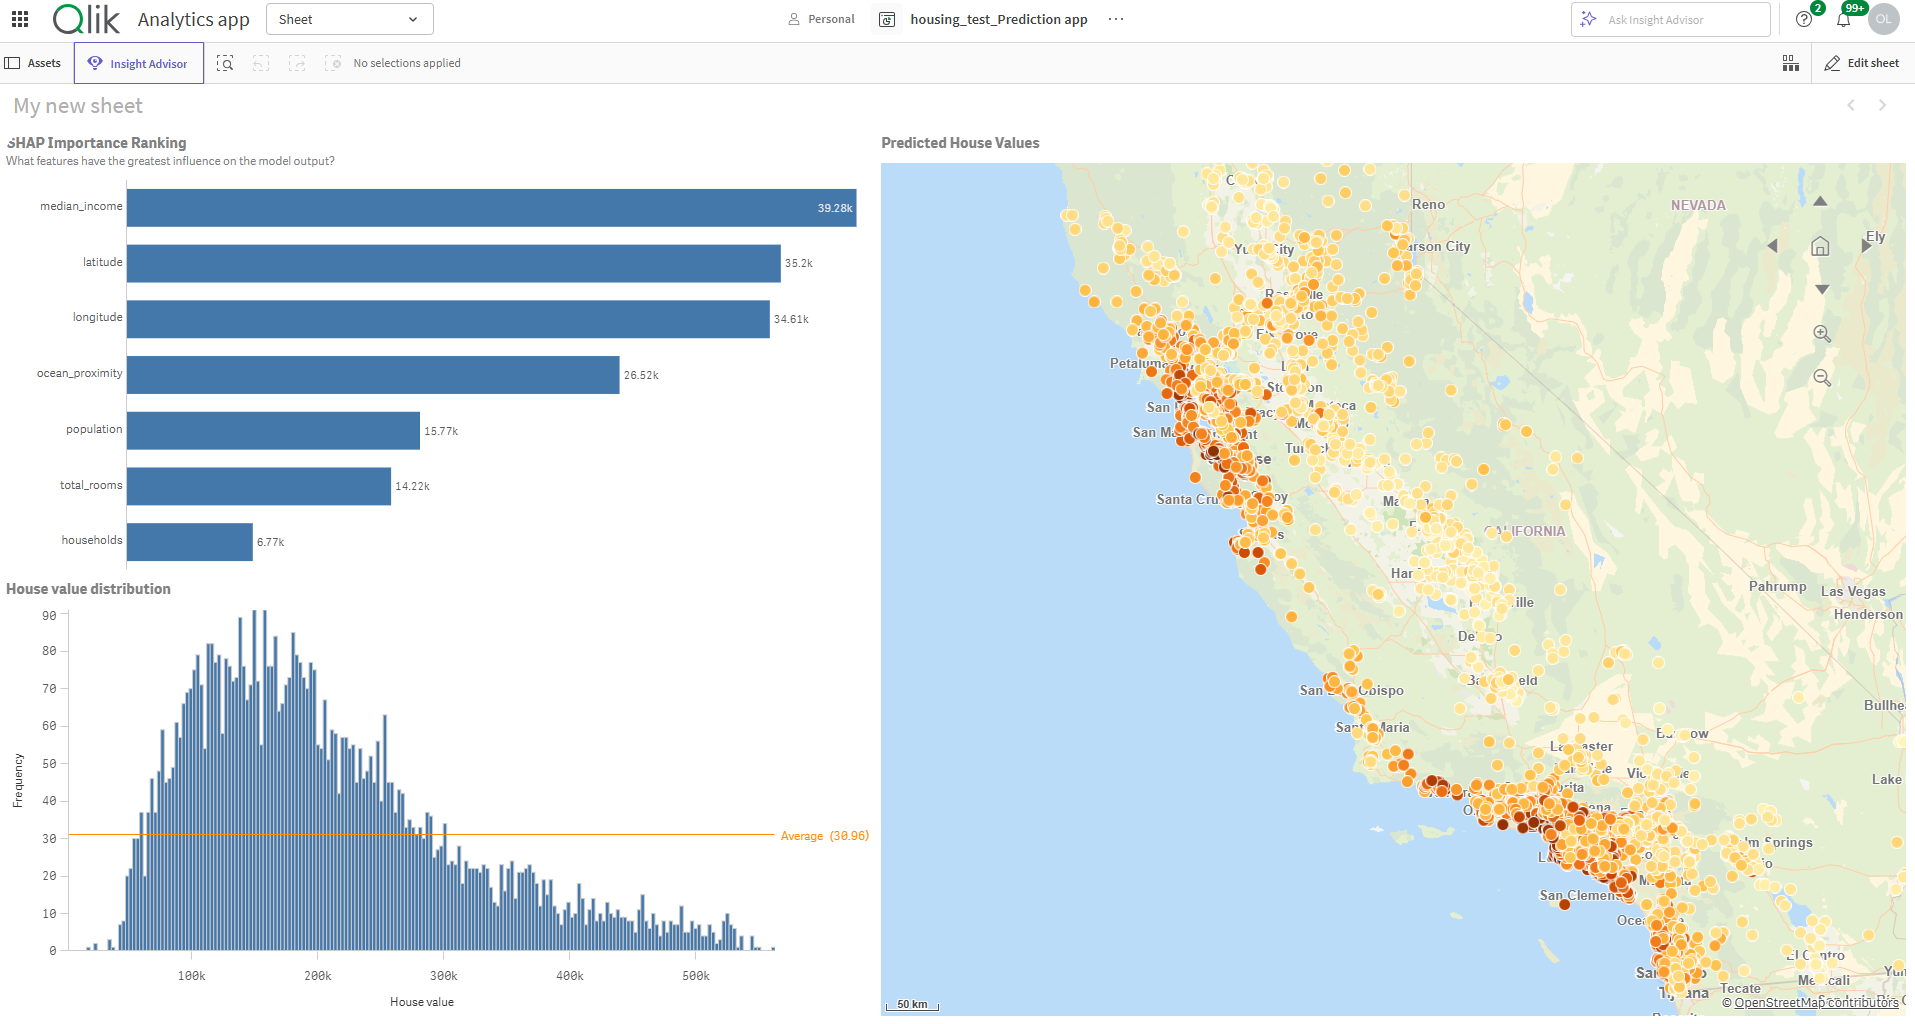1915x1024 pixels.
Task: Toggle the Assets panel
Action: coord(34,63)
